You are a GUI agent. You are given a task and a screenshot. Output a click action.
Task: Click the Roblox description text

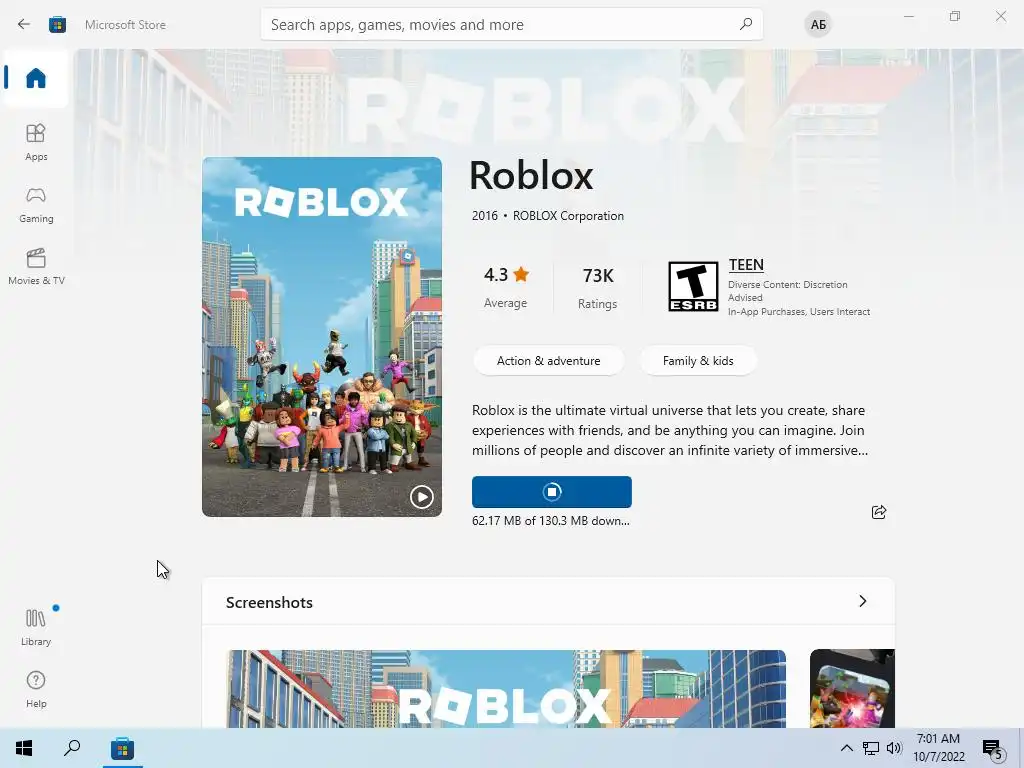pyautogui.click(x=669, y=430)
